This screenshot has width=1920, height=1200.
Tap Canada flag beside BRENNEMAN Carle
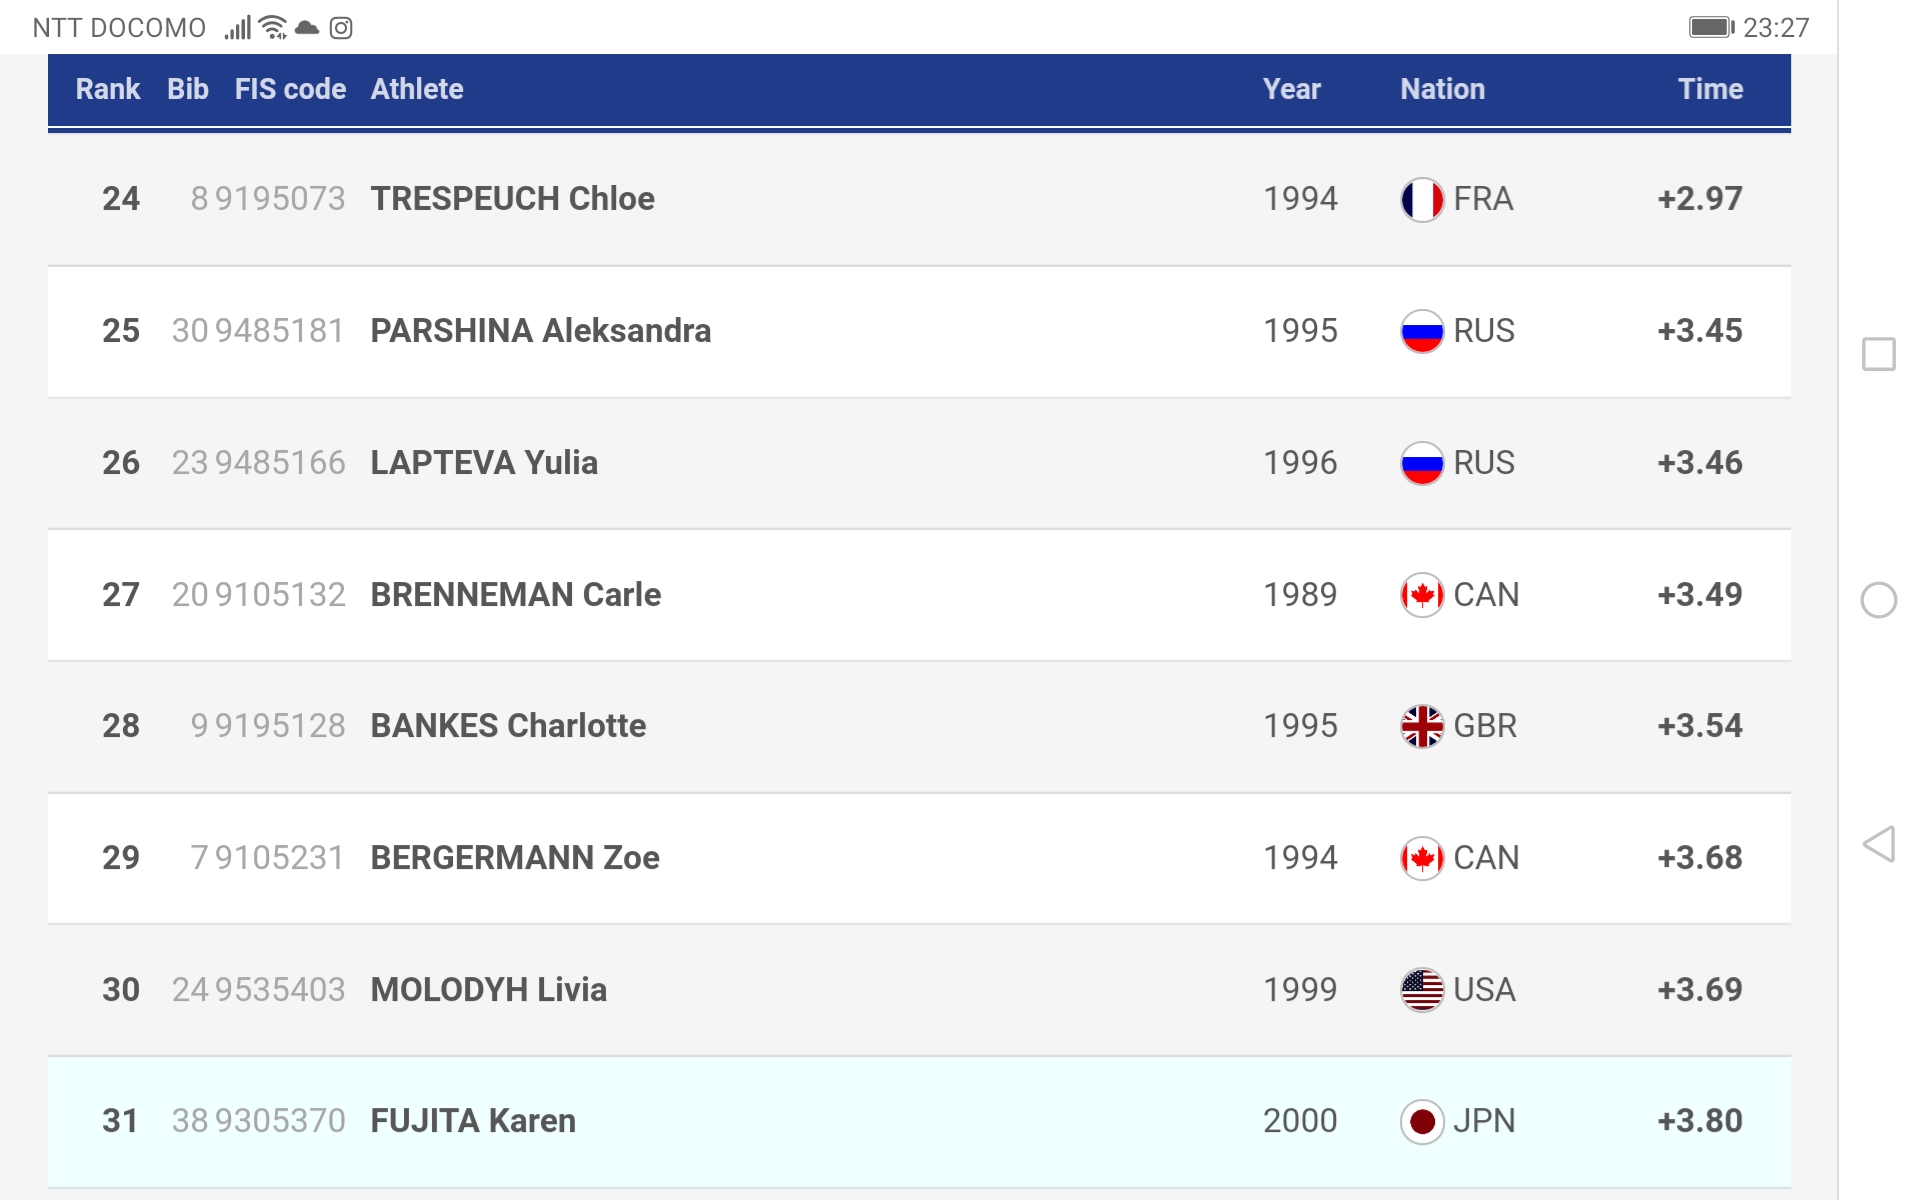(1421, 595)
